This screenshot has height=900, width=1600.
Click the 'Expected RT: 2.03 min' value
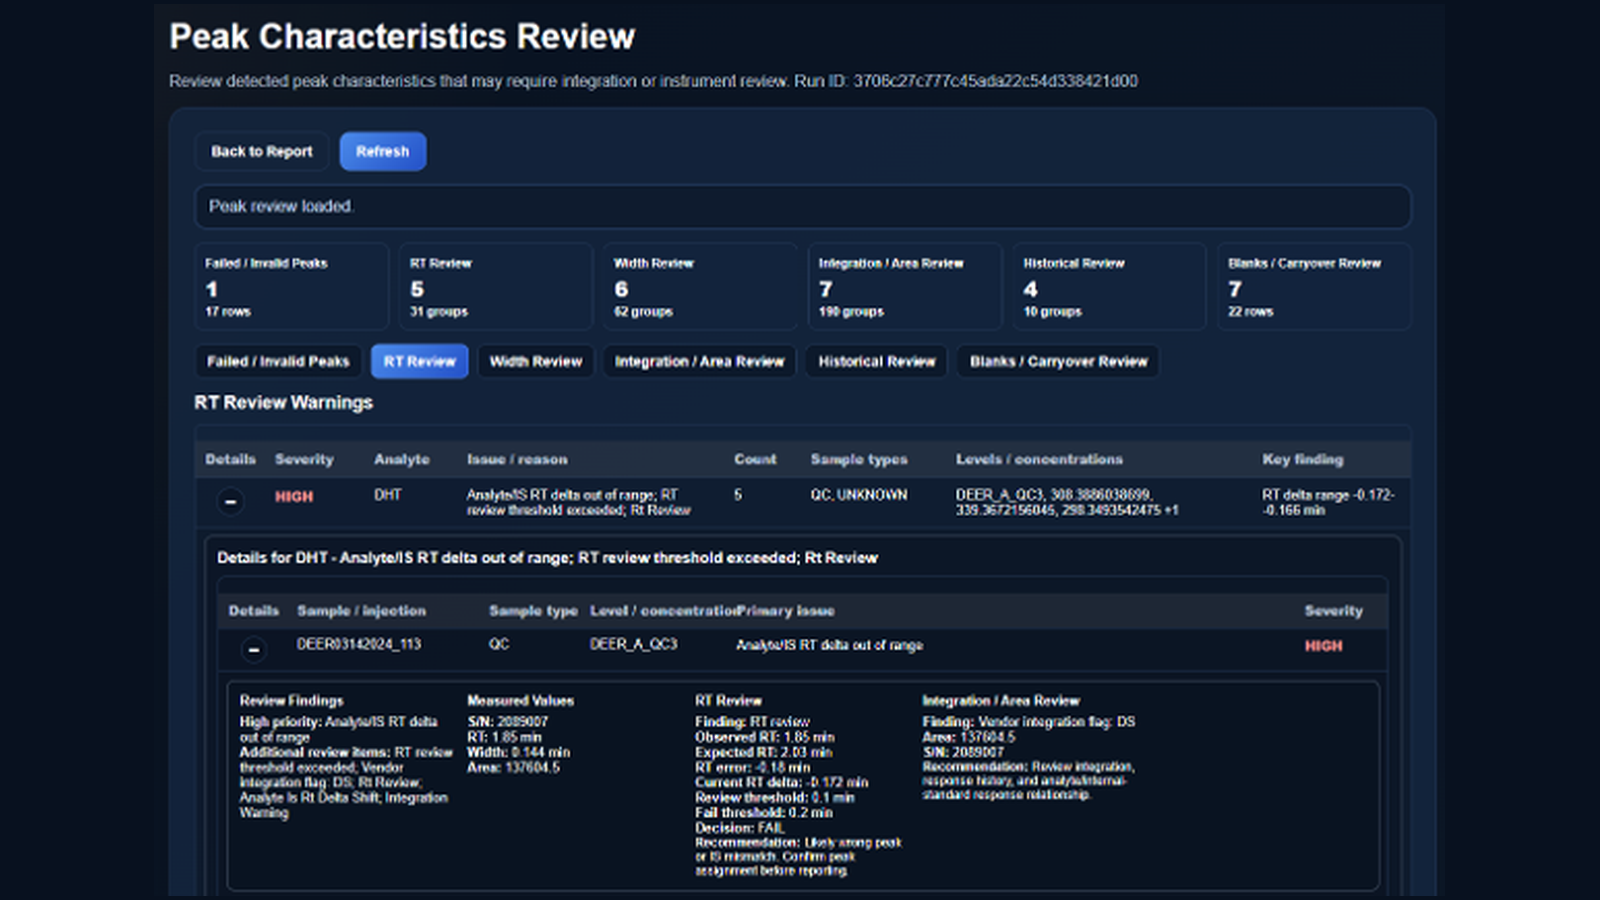(764, 752)
